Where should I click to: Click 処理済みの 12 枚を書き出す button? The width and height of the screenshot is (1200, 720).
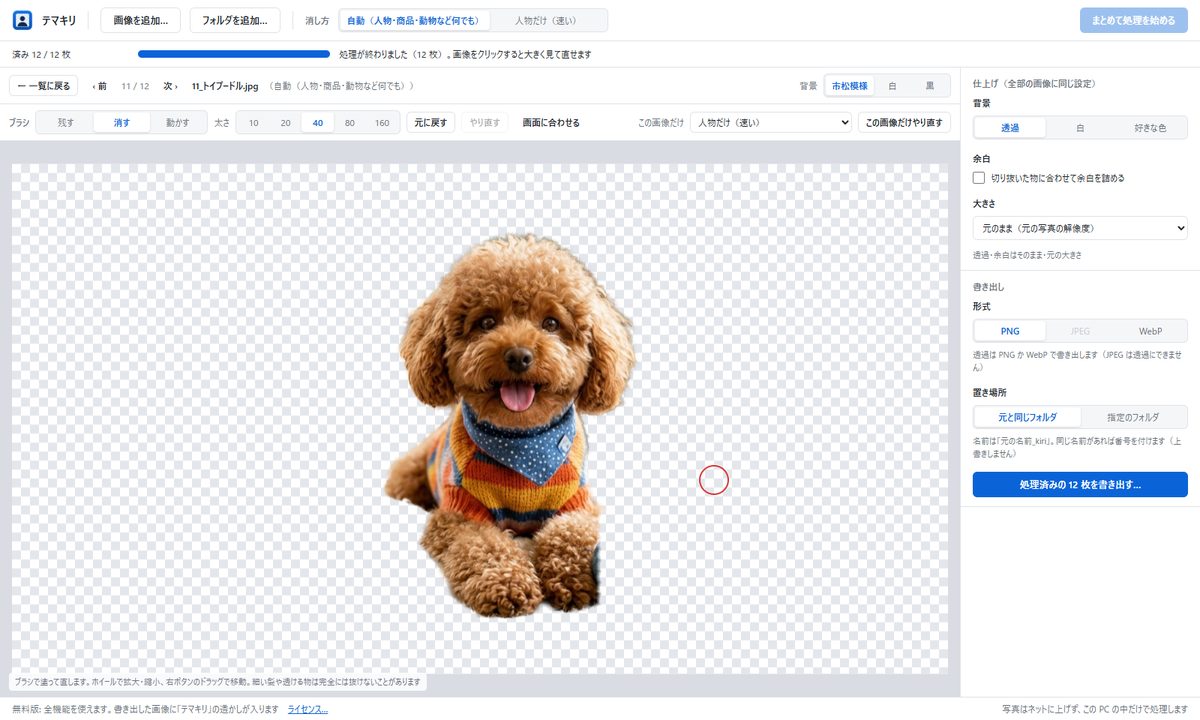pyautogui.click(x=1080, y=485)
